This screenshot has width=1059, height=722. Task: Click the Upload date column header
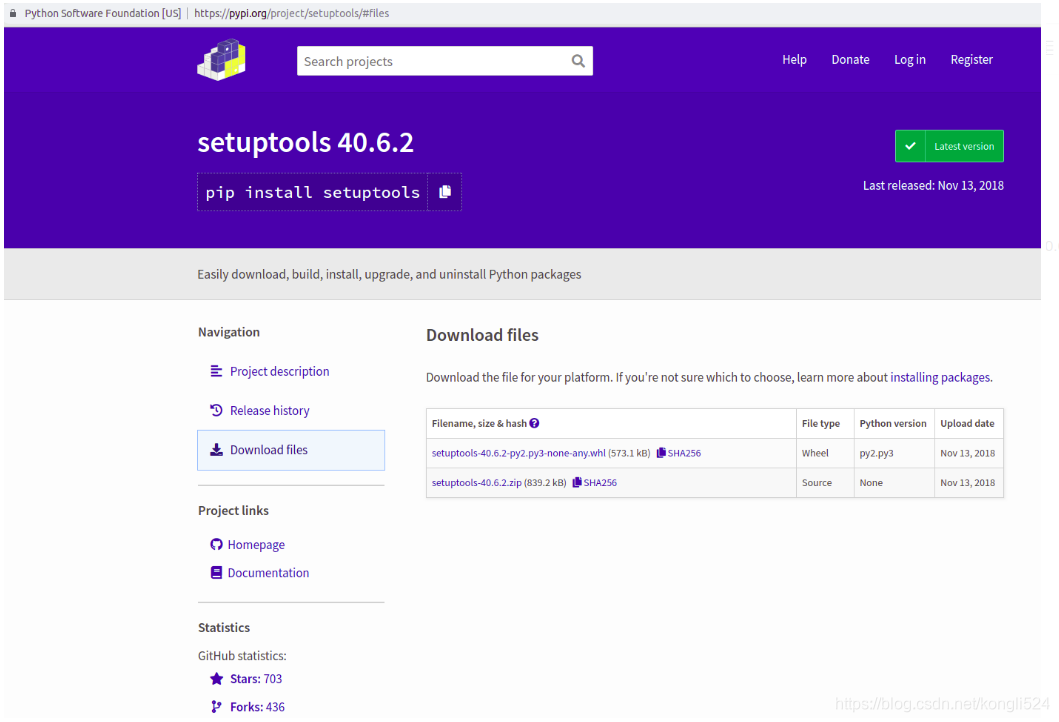click(x=967, y=423)
